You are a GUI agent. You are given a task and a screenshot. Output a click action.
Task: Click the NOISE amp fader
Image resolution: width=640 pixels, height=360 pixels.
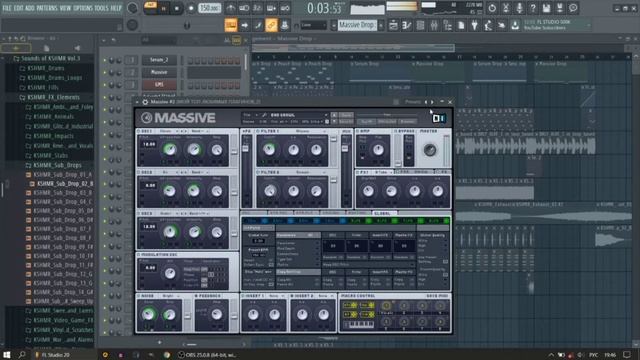click(x=187, y=315)
